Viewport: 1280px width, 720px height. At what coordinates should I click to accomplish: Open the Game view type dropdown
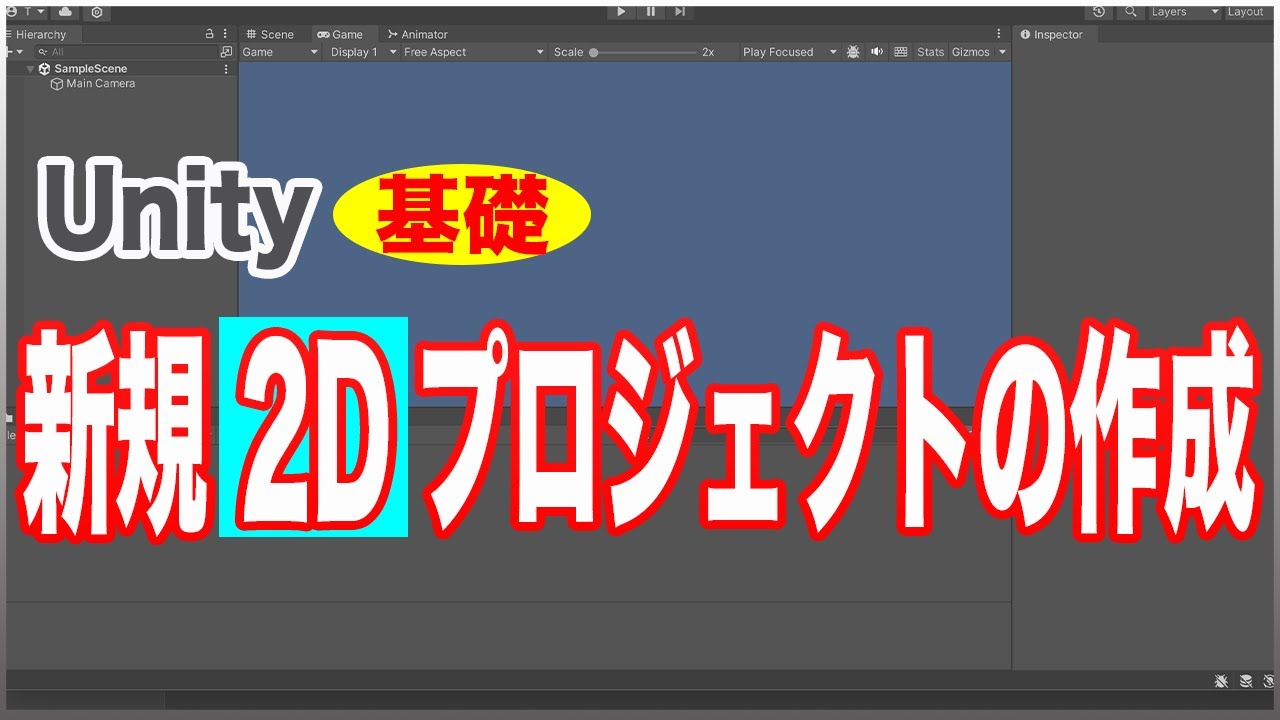click(281, 52)
